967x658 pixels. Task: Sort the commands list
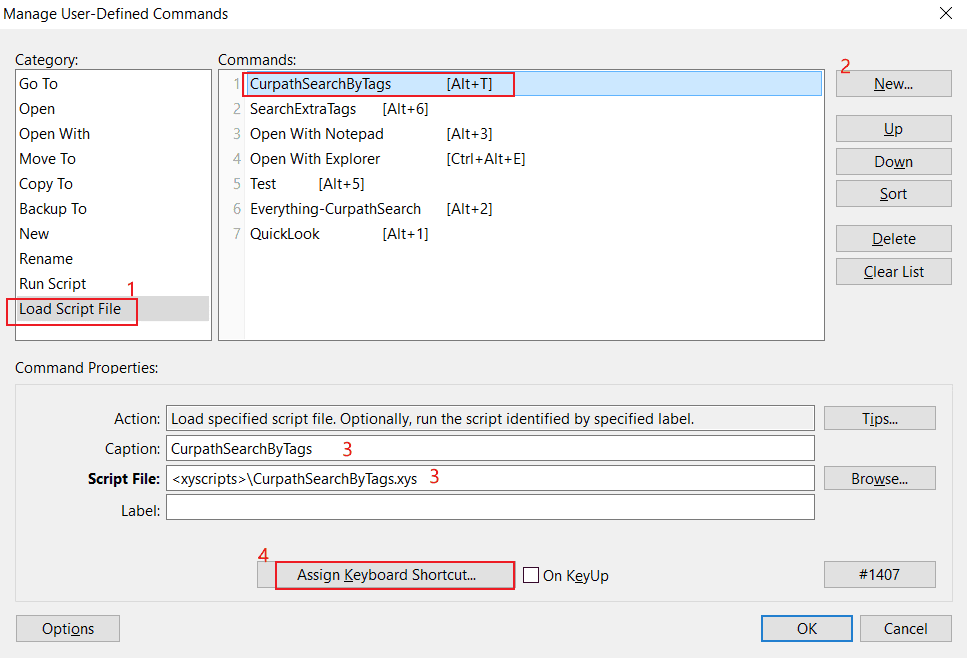coord(894,194)
